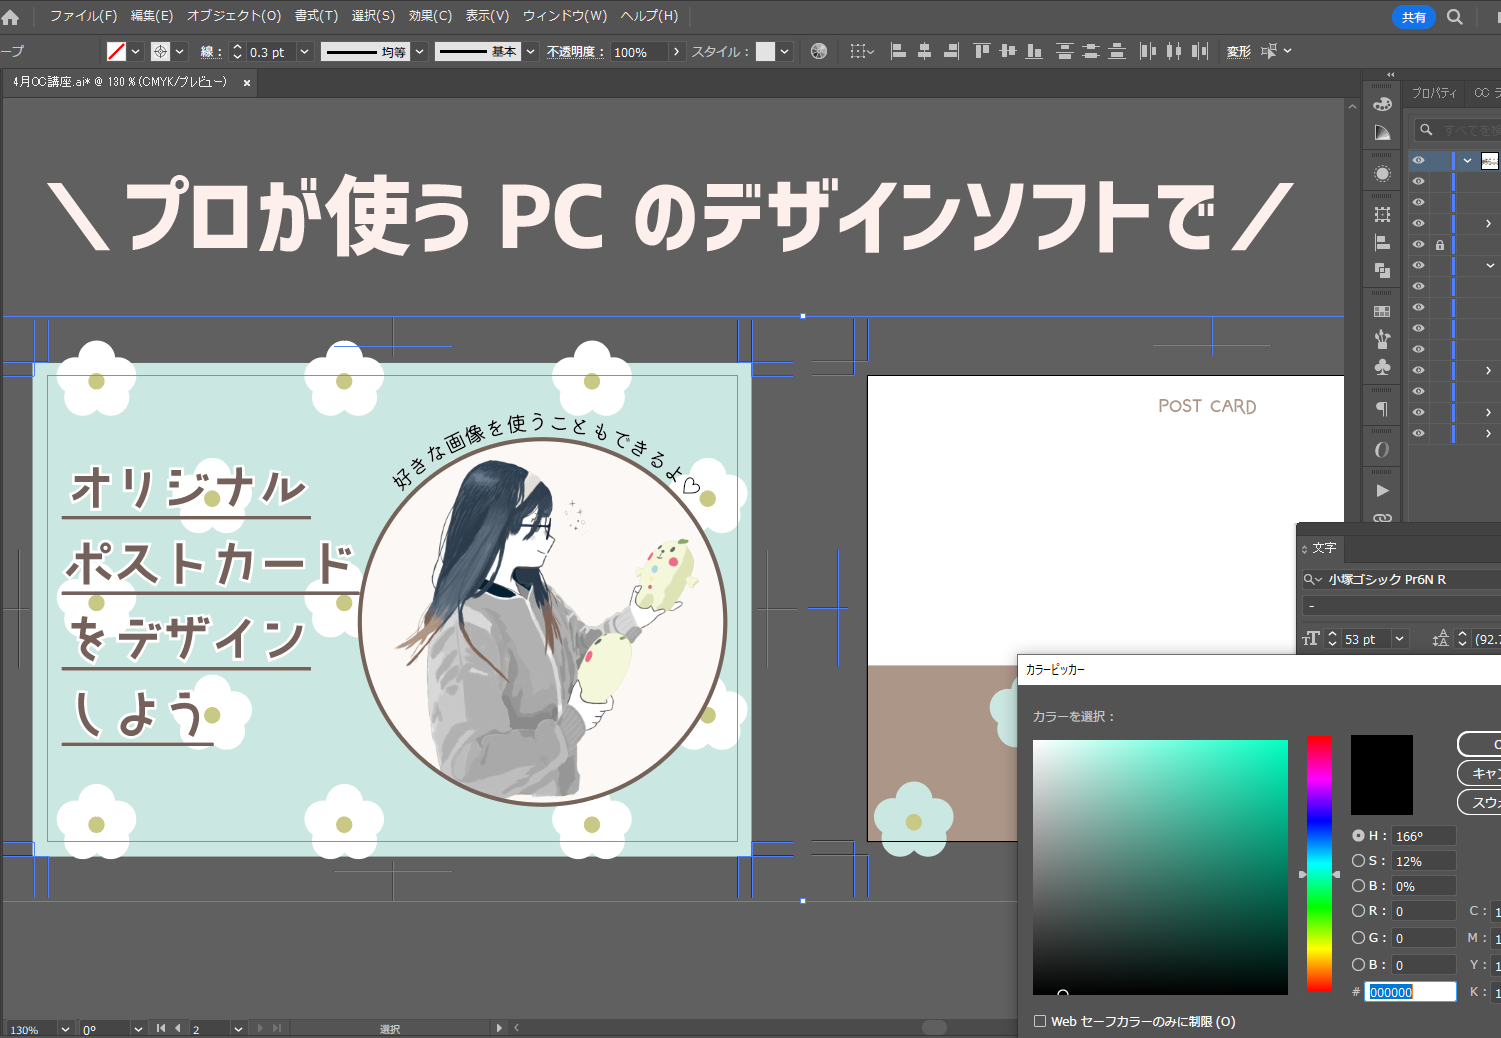Click the search magnifier icon in top bar

pos(1455,16)
